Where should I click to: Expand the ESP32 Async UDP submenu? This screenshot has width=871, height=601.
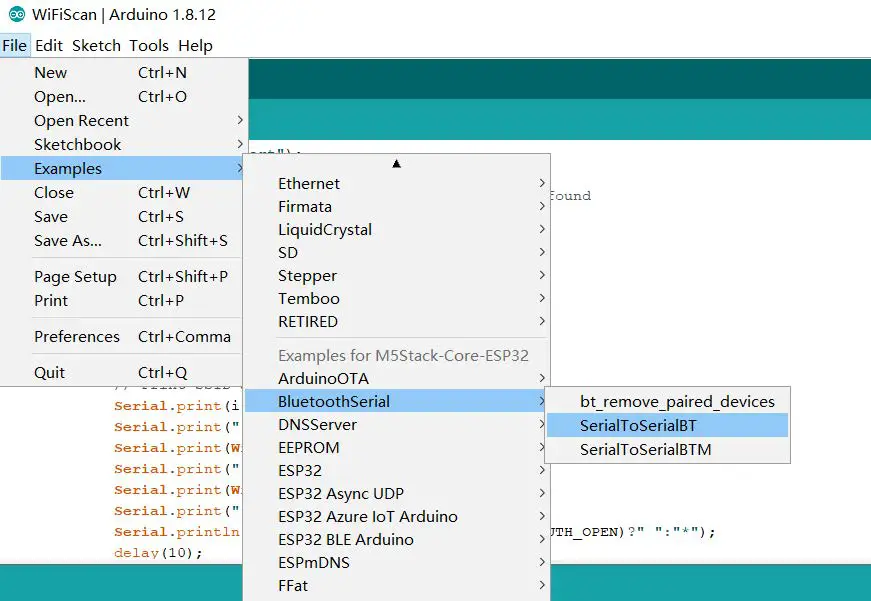coord(397,494)
